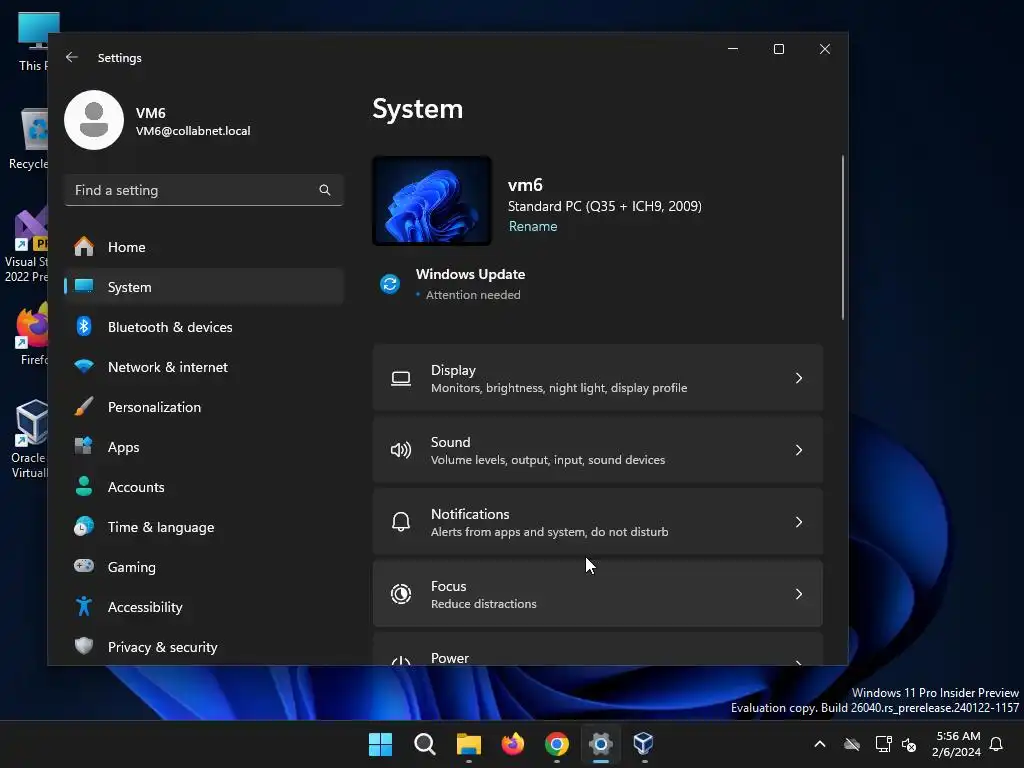The height and width of the screenshot is (768, 1024).
Task: Click the Find a setting search box
Action: [204, 190]
